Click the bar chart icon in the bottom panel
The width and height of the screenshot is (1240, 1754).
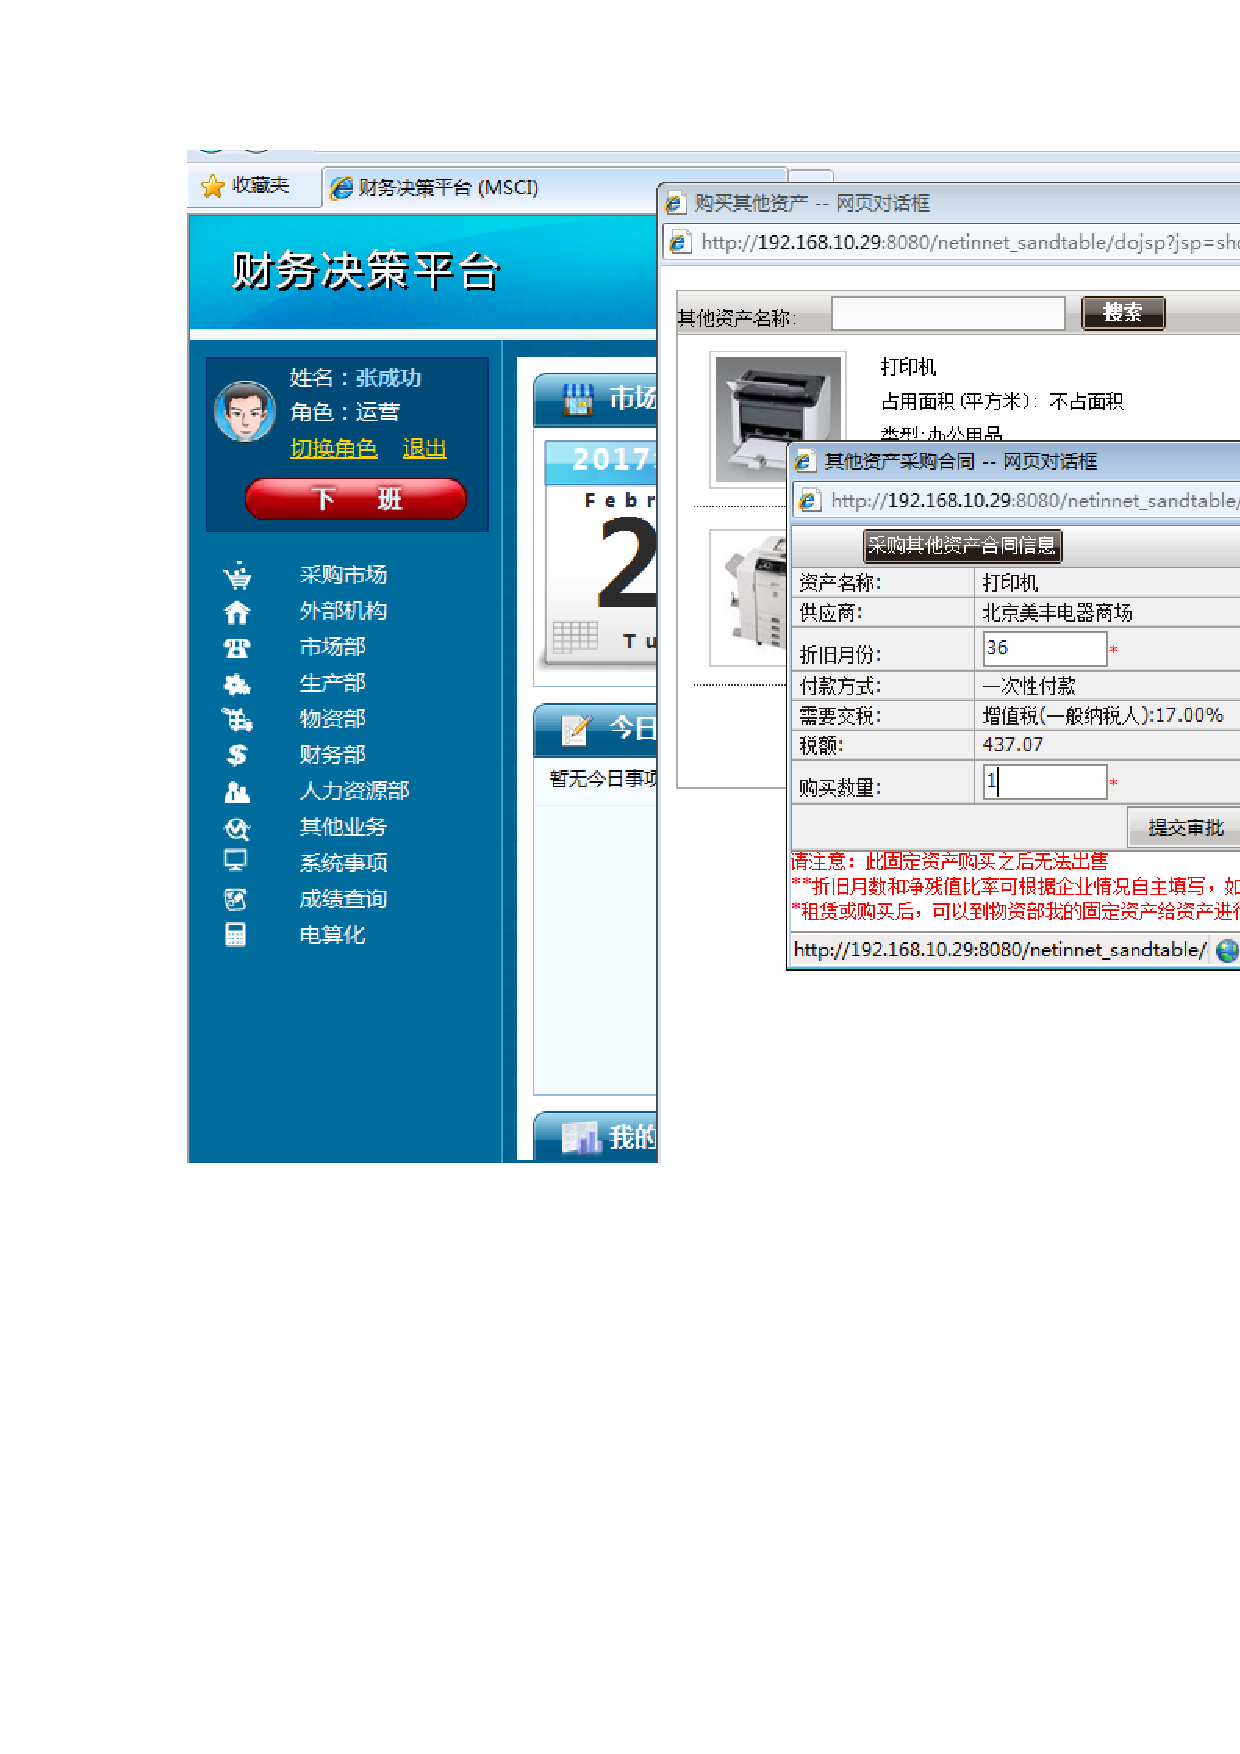click(580, 1137)
